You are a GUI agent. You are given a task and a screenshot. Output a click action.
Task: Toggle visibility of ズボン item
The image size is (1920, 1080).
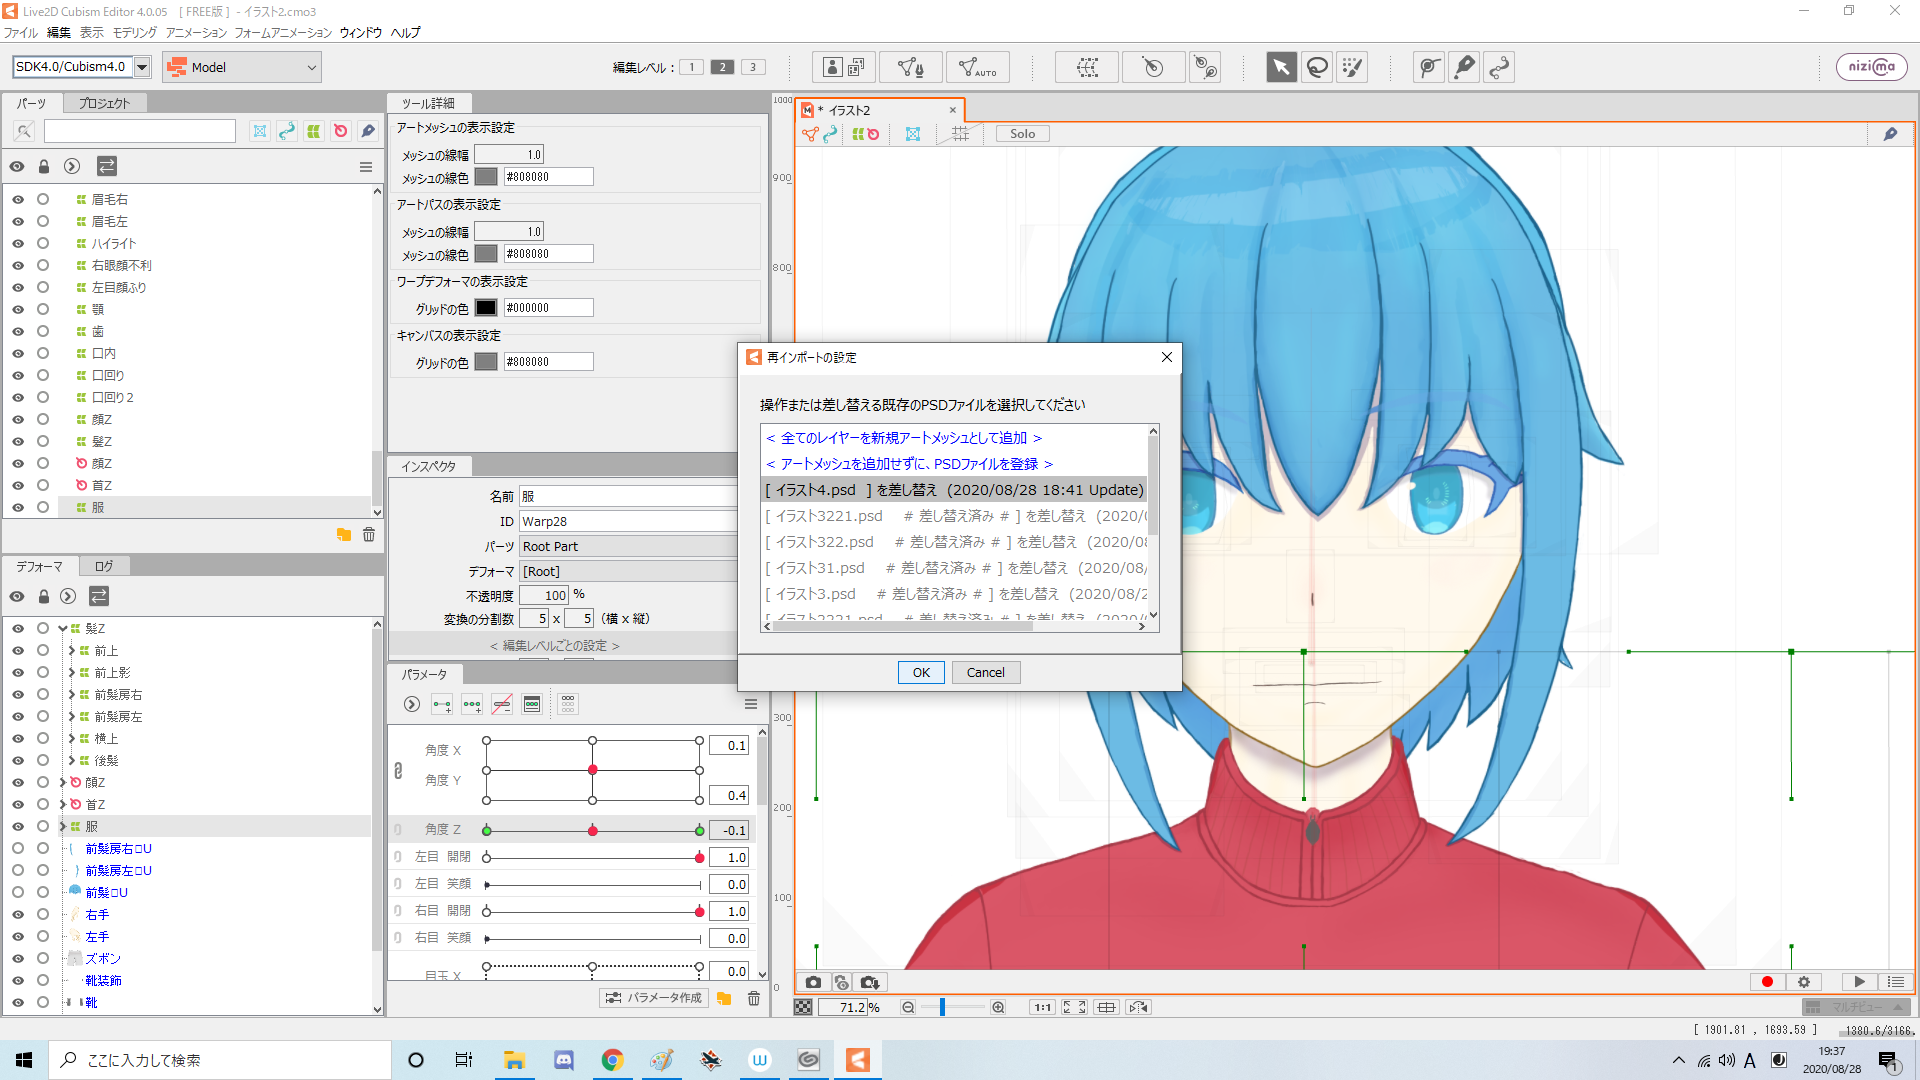18,959
